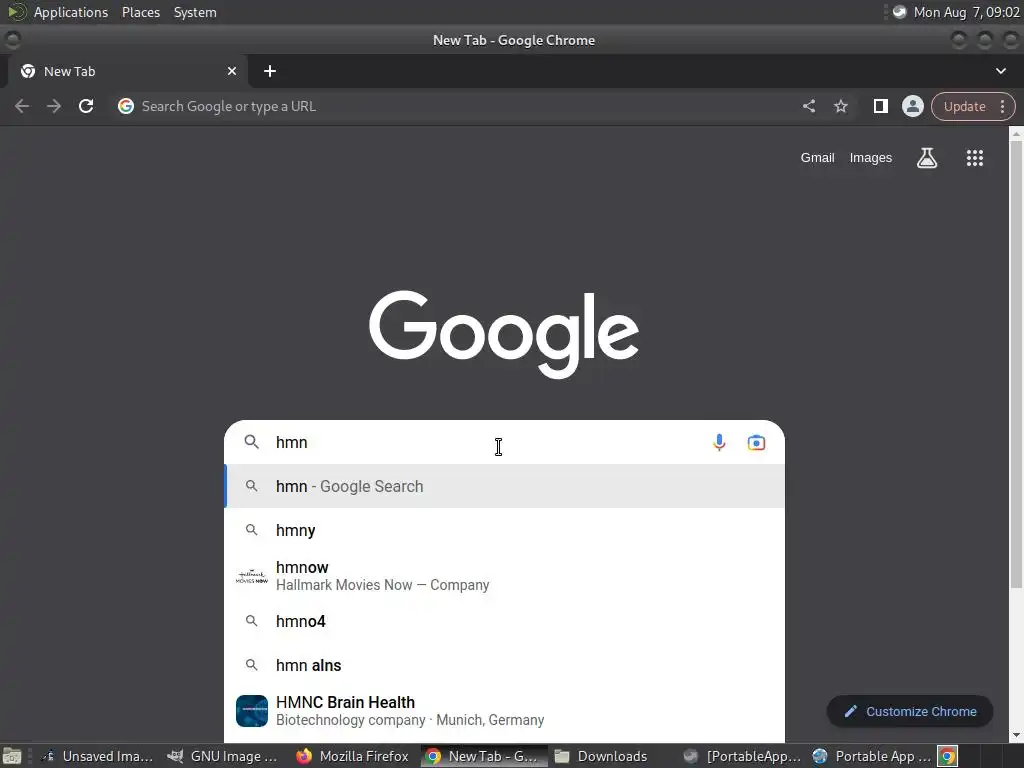Choose the HMNC Brain Health suggestion
1024x768 pixels.
tap(504, 711)
